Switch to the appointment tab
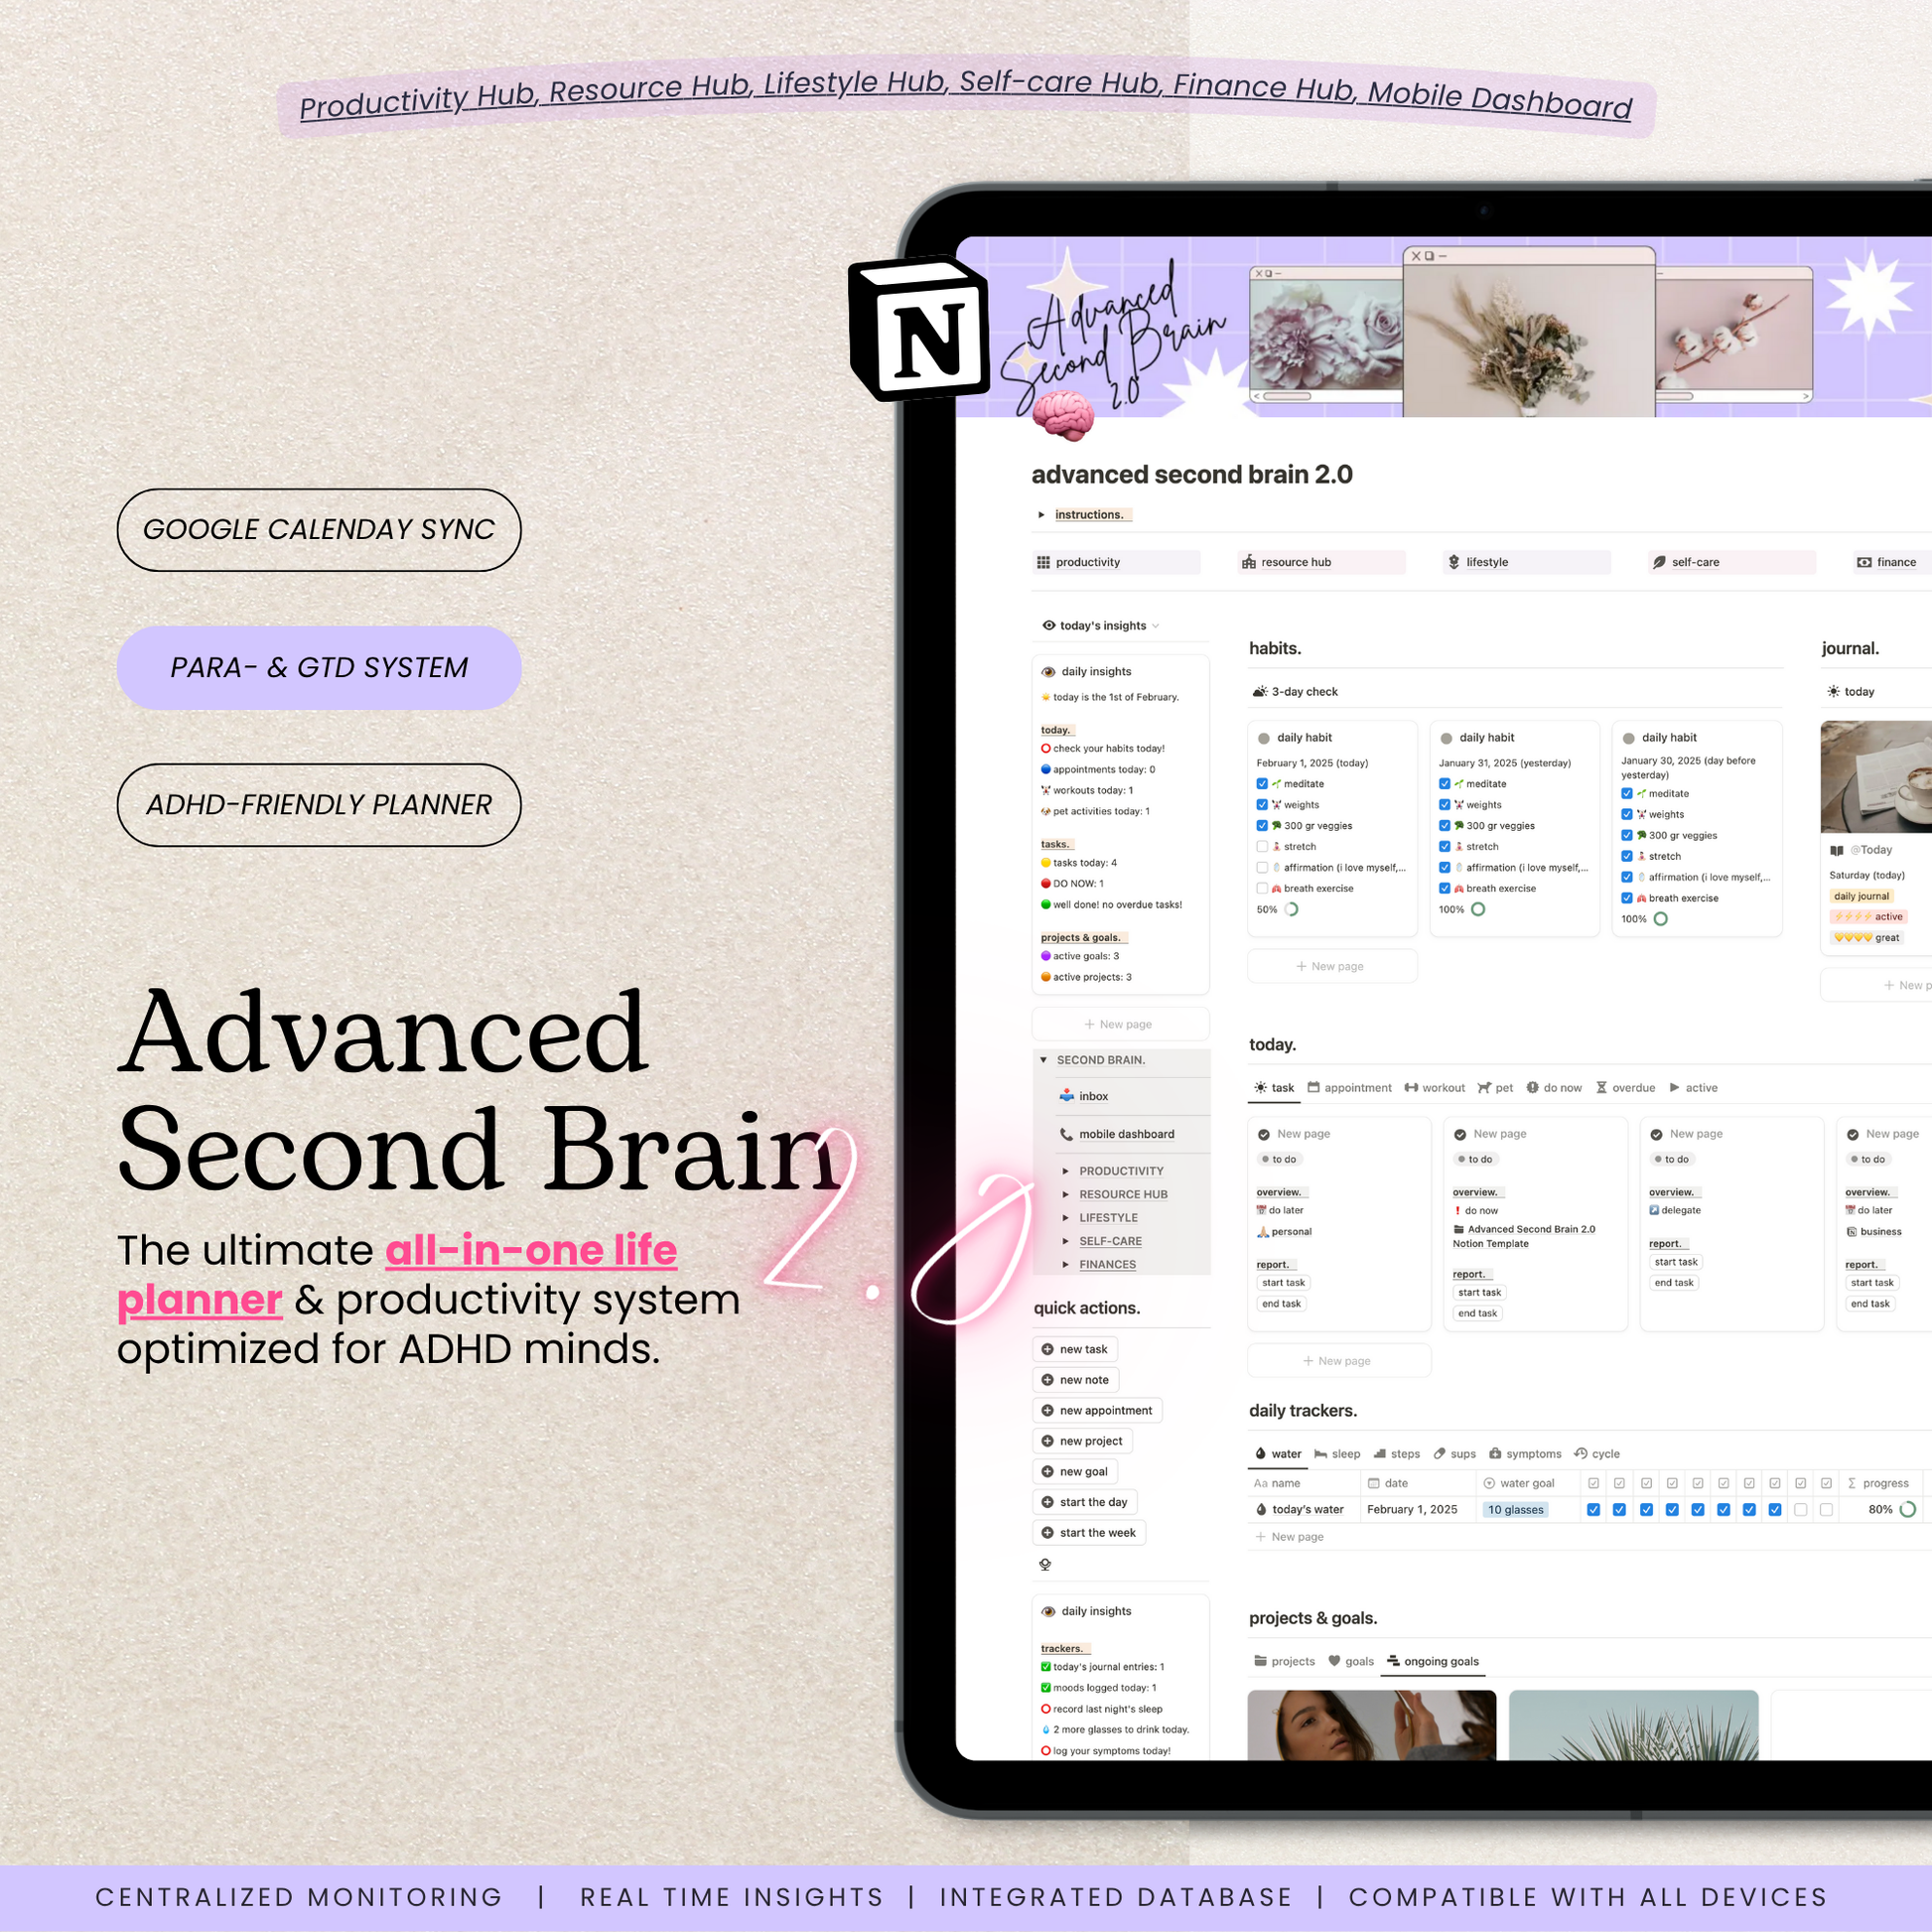 [1349, 1088]
